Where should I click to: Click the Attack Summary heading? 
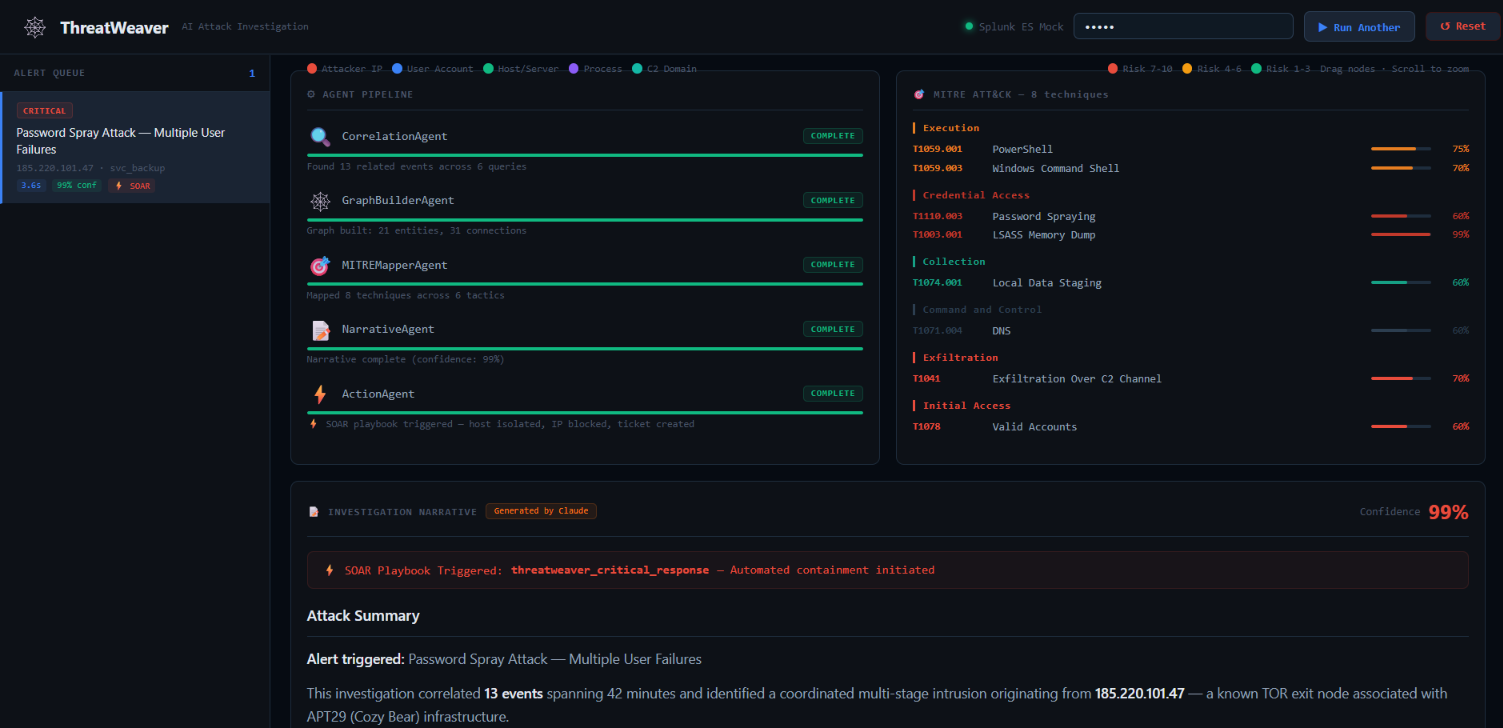click(363, 616)
